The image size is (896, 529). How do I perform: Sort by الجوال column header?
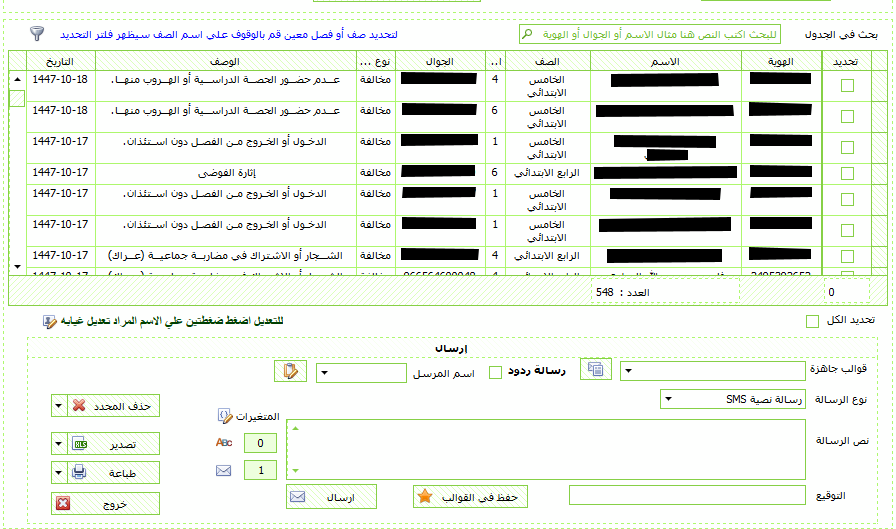[439, 61]
